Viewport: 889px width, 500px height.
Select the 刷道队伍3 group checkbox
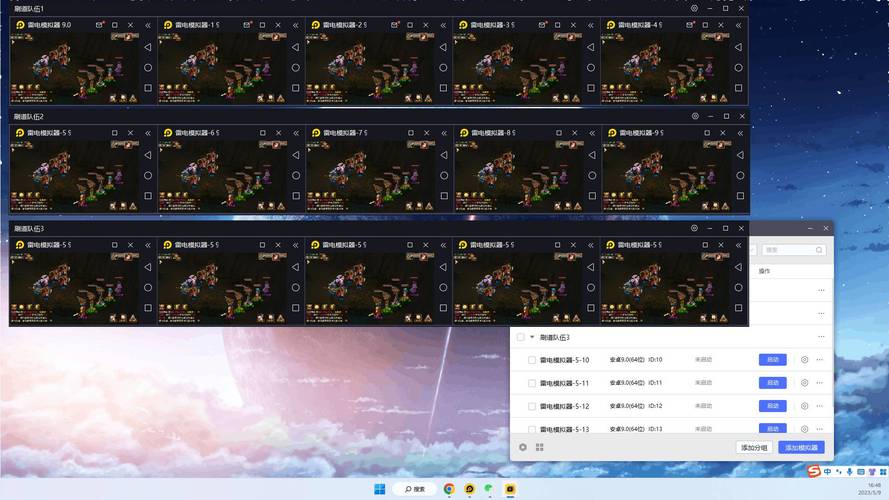pos(520,337)
